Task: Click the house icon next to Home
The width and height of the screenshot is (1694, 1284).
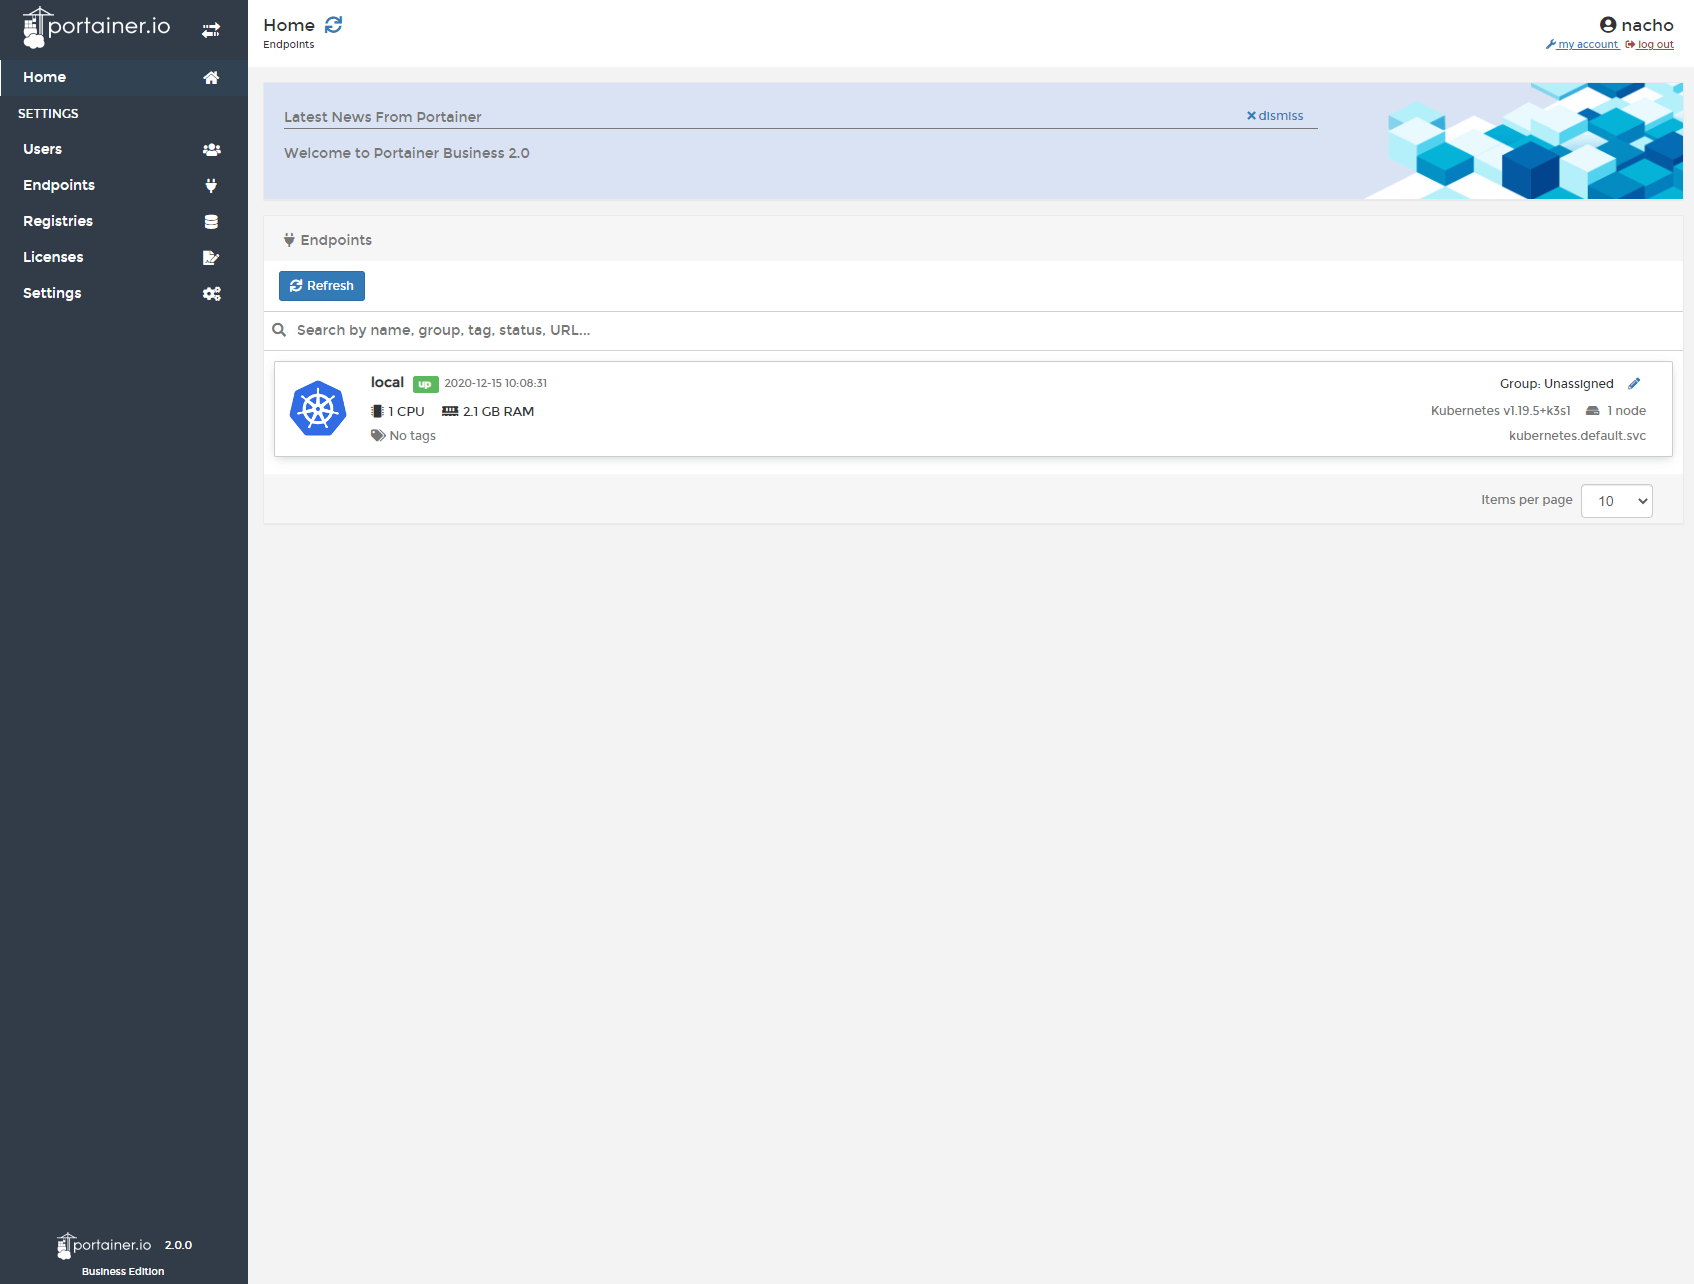Action: click(211, 78)
